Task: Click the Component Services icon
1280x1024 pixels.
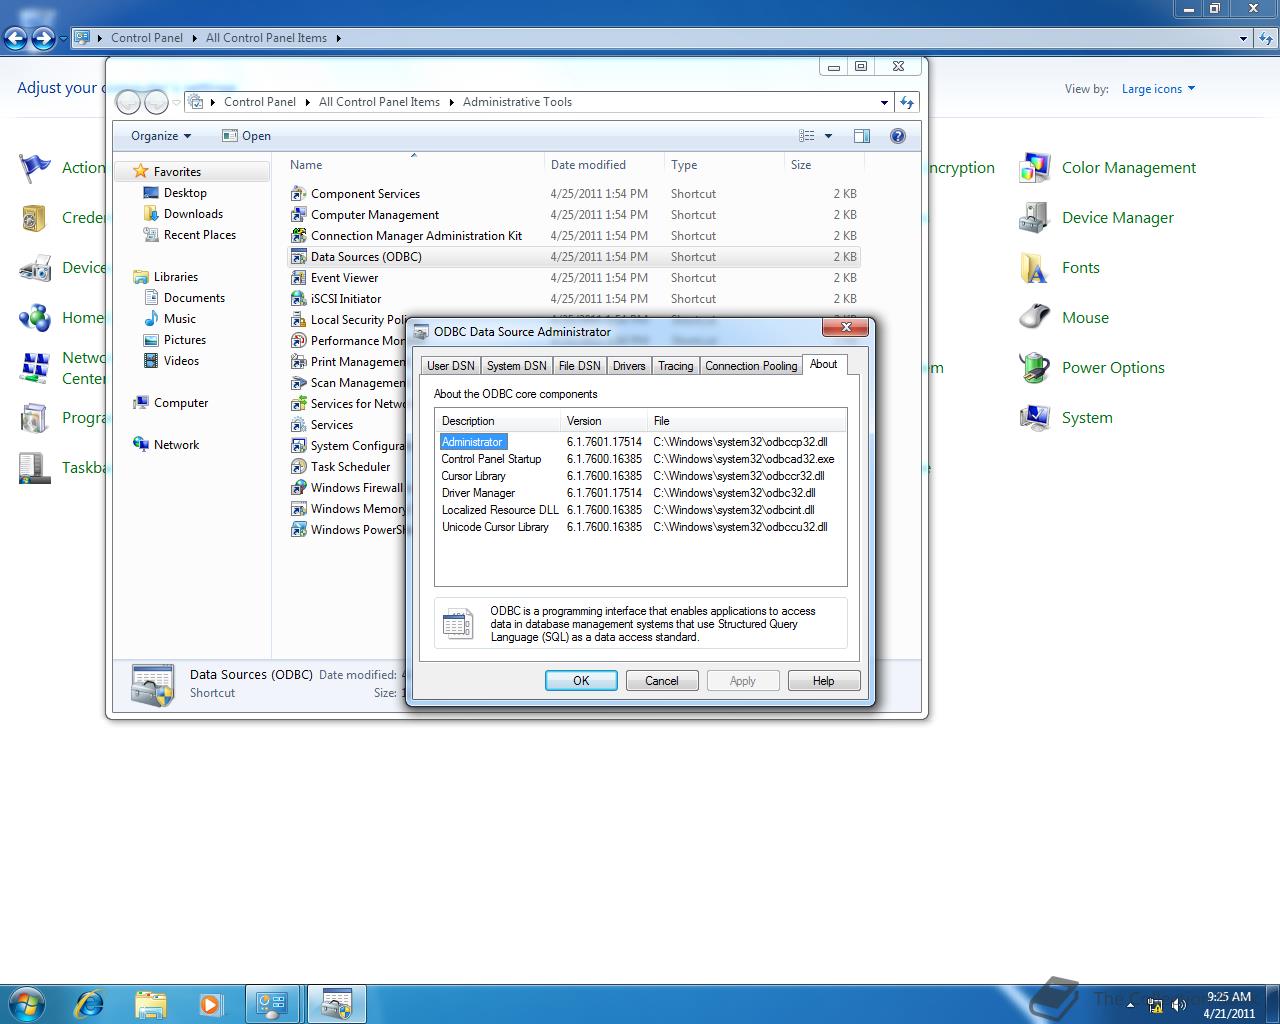Action: 298,194
